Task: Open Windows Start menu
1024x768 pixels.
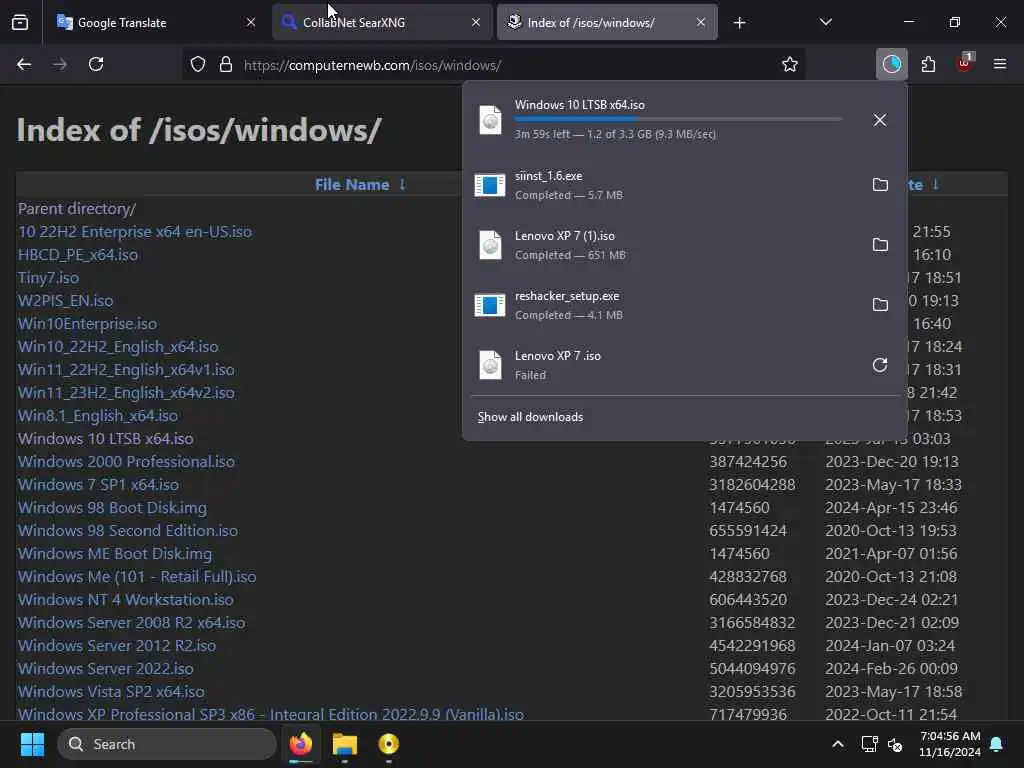Action: tap(32, 744)
